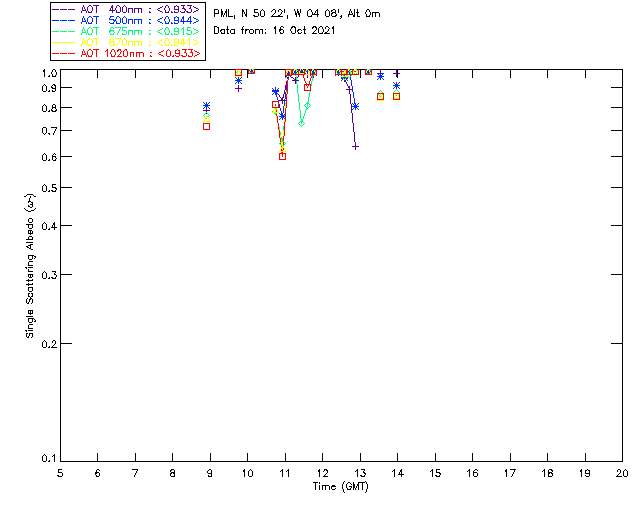Click the 0.2 tick label on y-axis
Image resolution: width=640 pixels, height=512 pixels.
click(49, 344)
